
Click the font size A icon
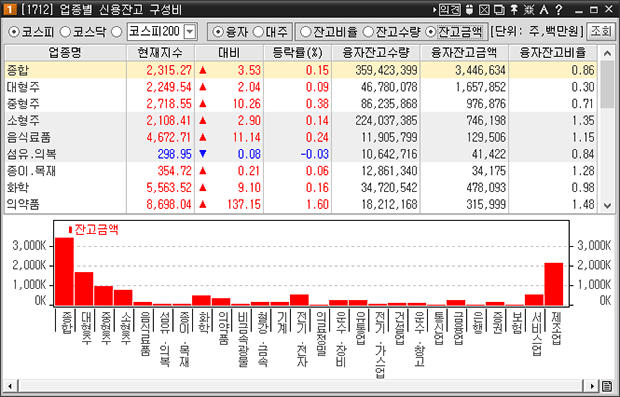point(544,9)
